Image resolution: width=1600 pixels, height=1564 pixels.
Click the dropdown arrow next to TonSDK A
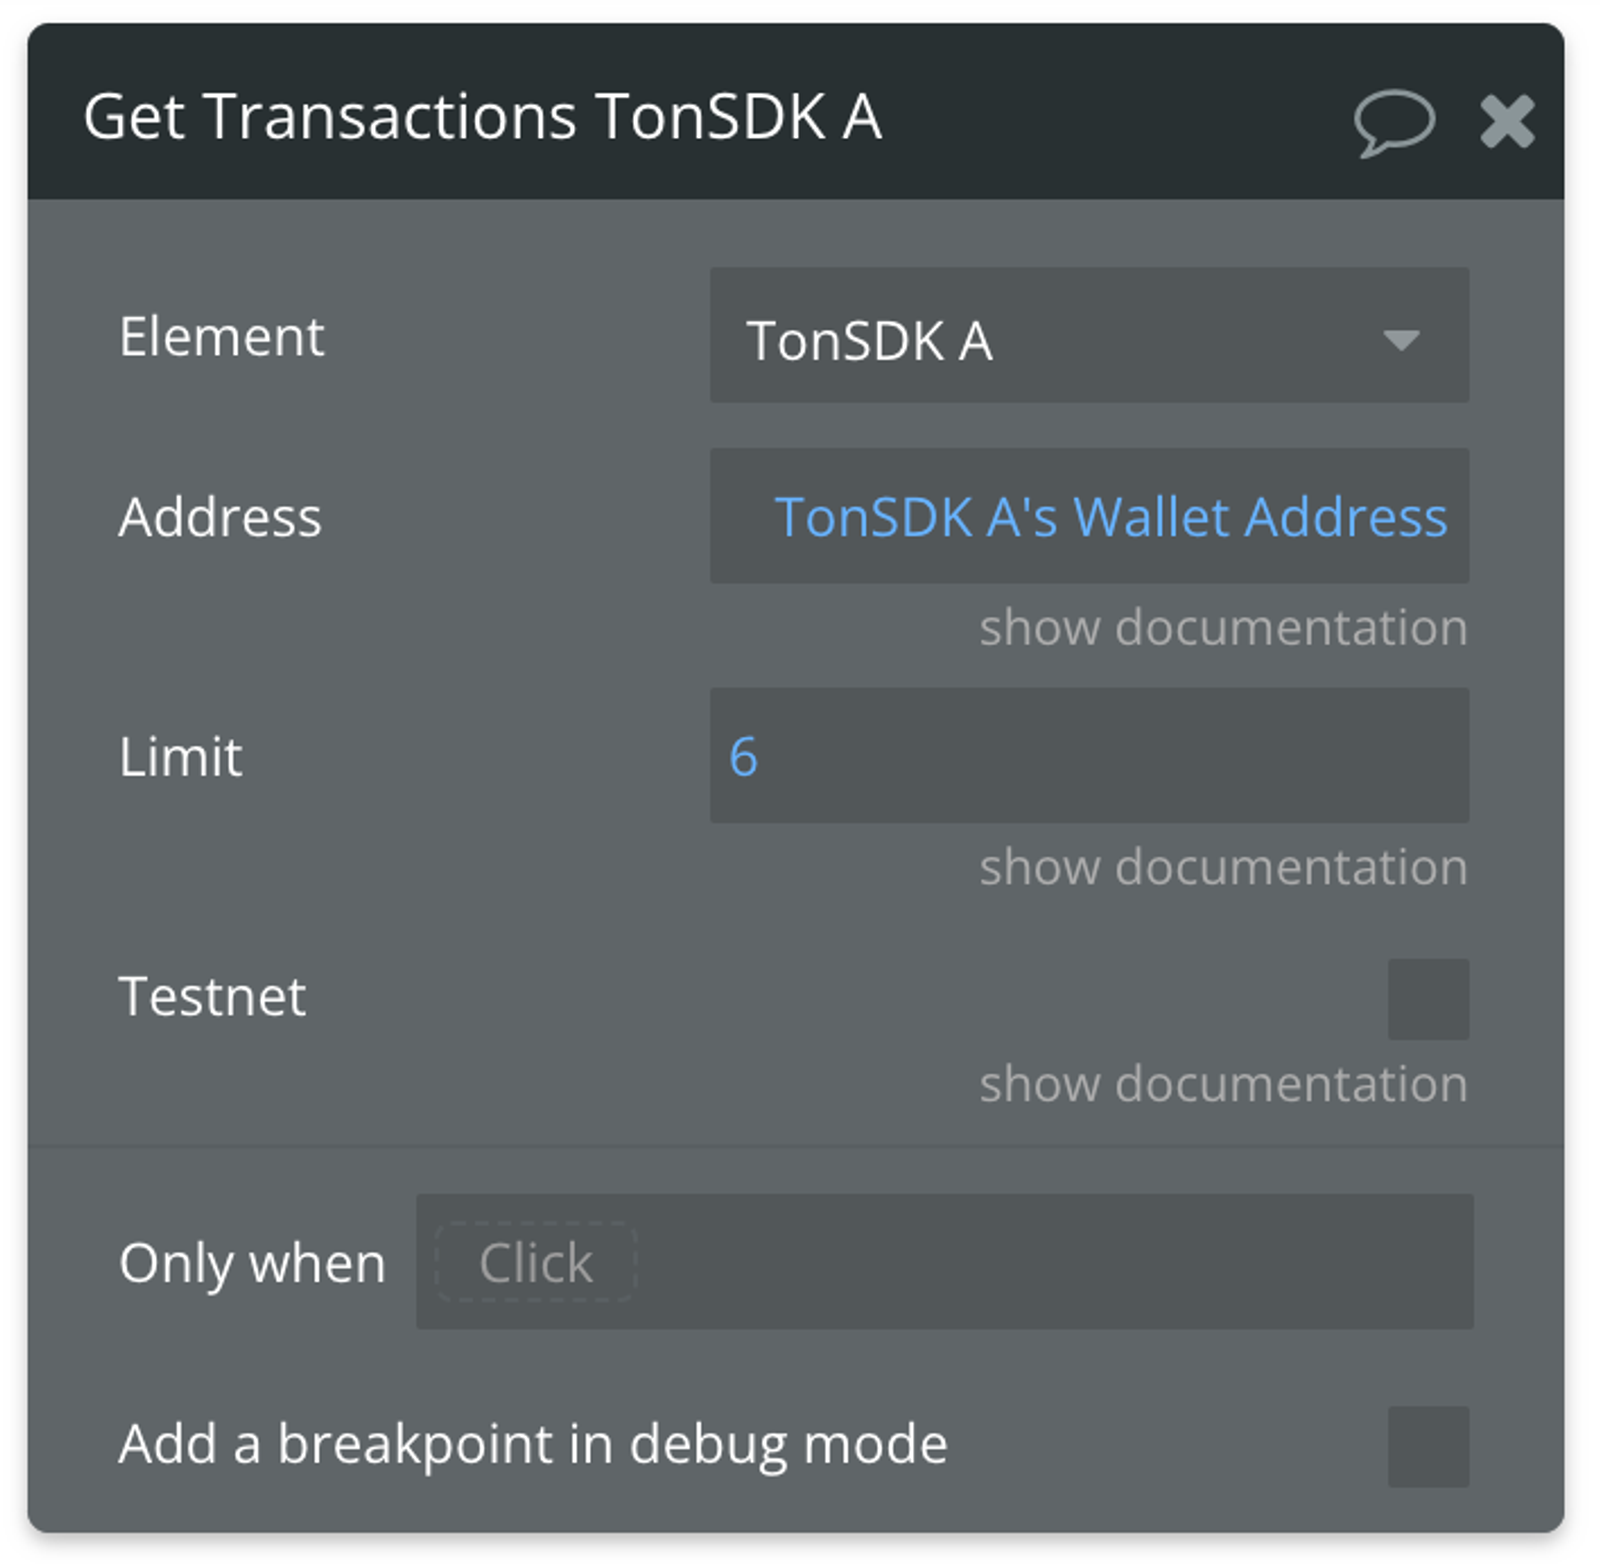point(1402,340)
